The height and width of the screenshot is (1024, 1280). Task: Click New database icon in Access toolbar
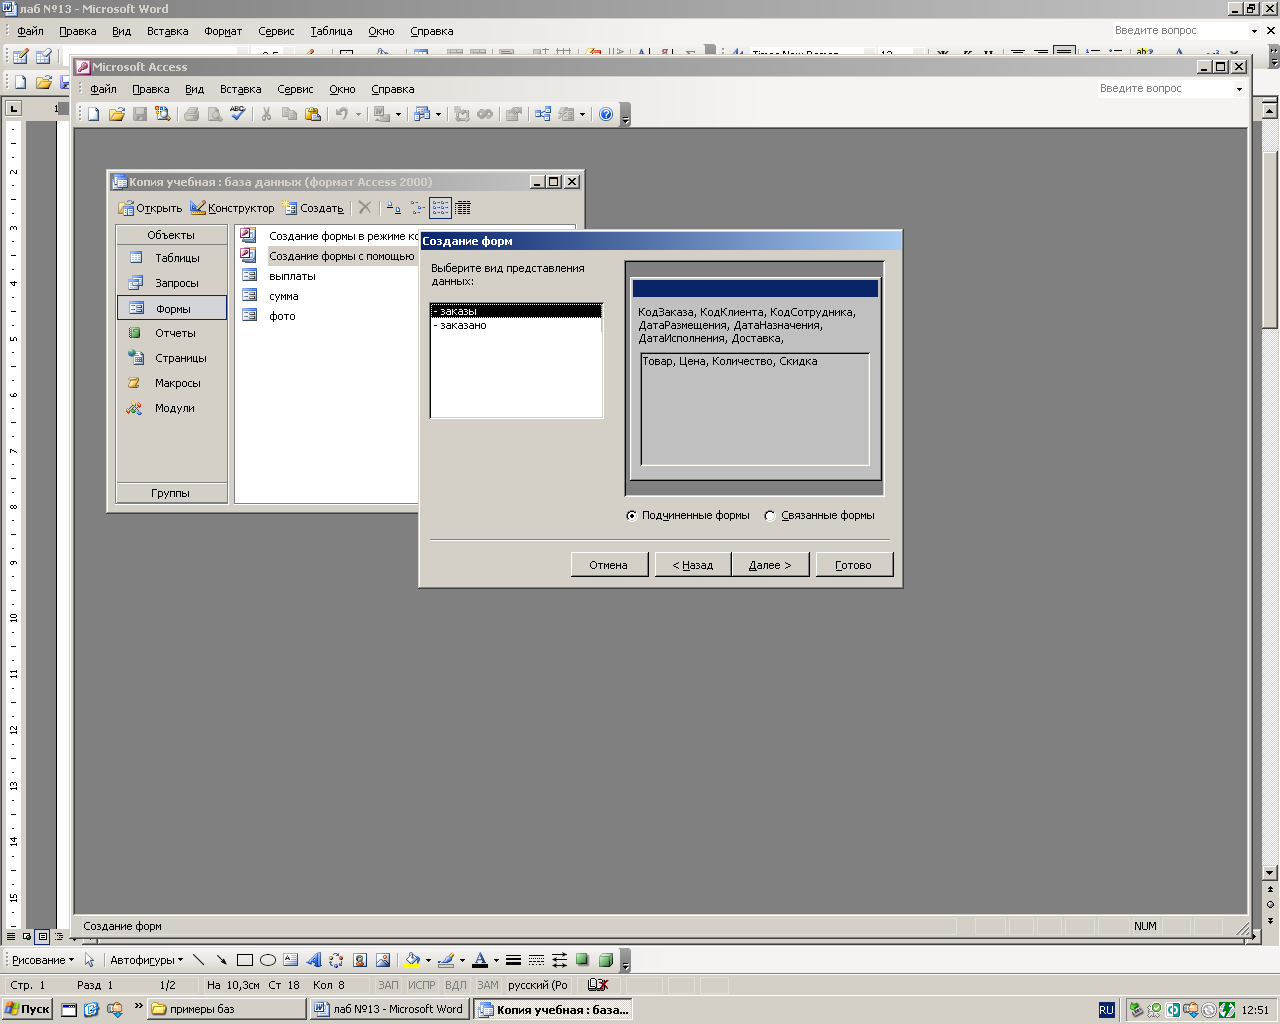[x=94, y=115]
